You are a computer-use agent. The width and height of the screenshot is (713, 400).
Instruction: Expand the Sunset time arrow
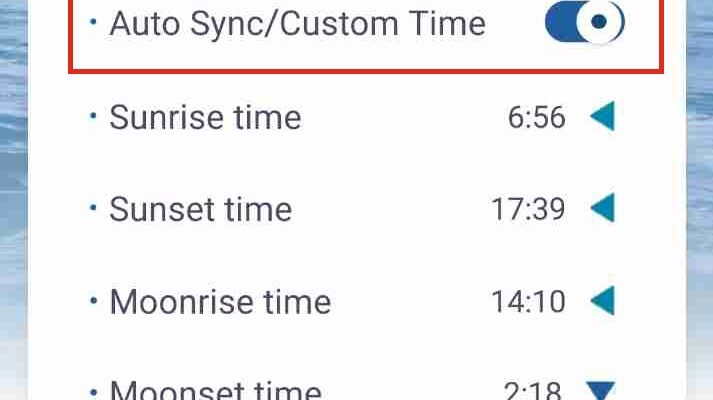click(x=601, y=209)
